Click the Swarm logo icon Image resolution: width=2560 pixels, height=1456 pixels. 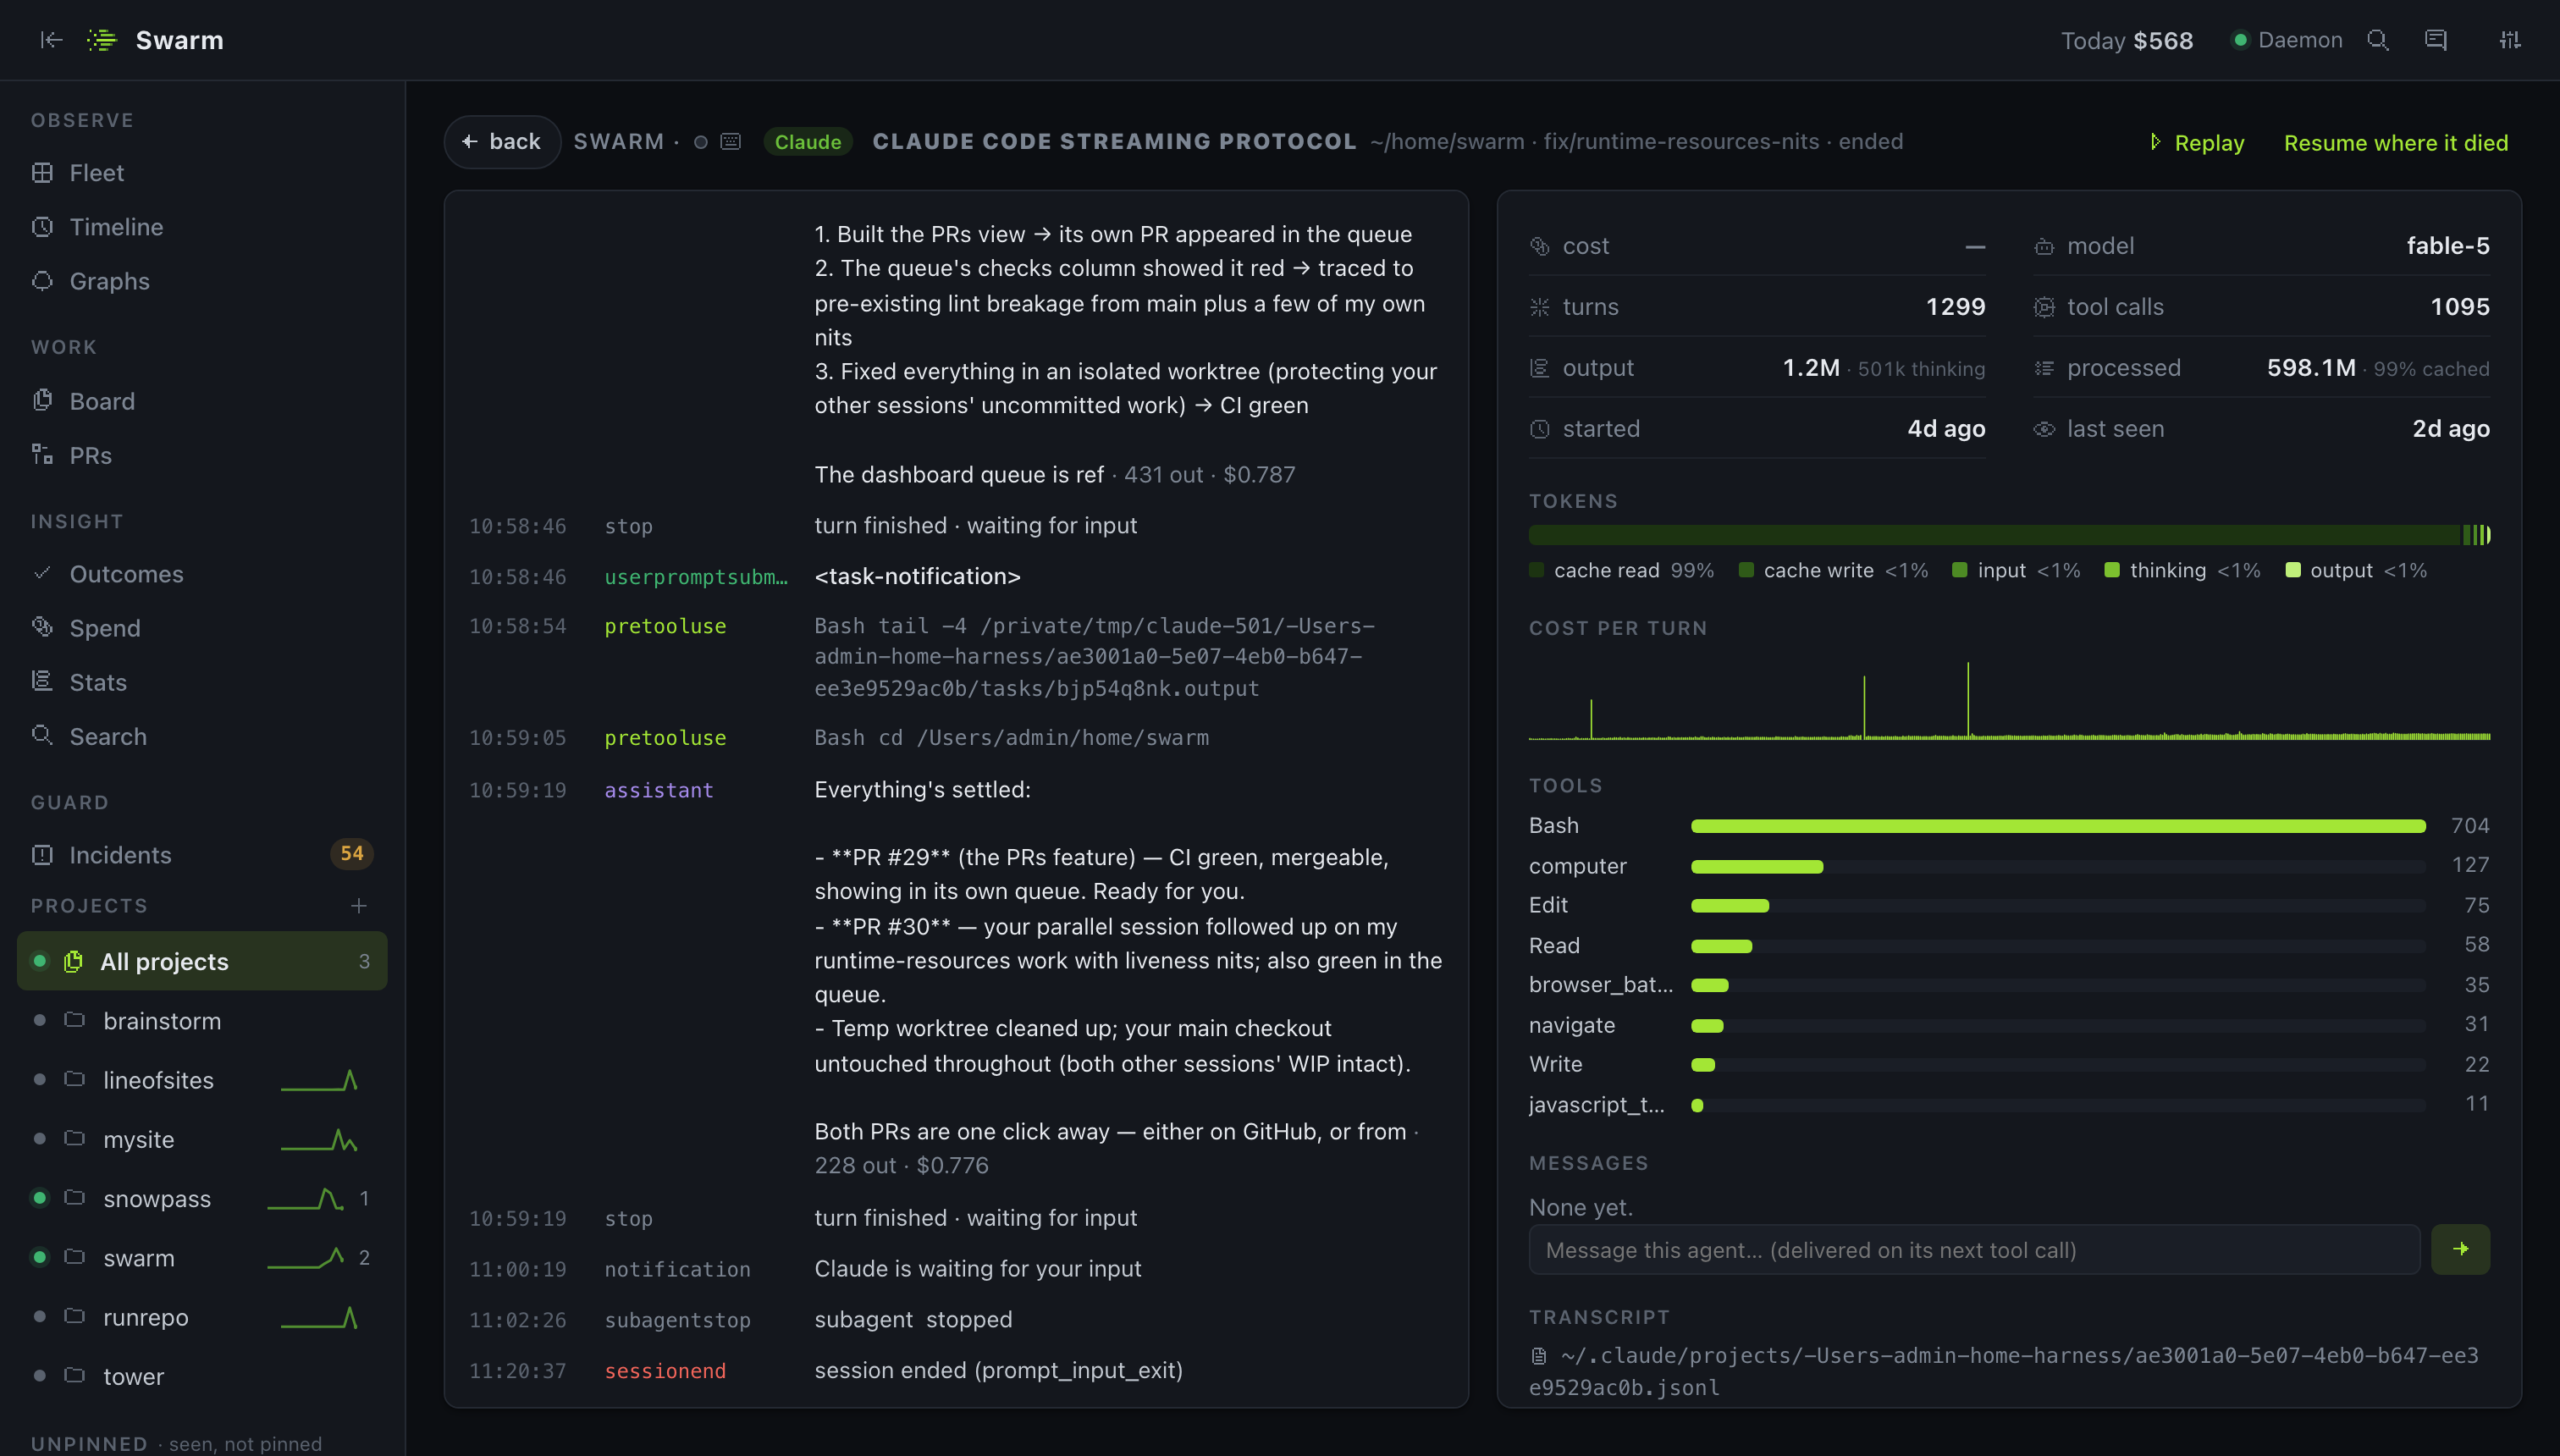tap(102, 40)
